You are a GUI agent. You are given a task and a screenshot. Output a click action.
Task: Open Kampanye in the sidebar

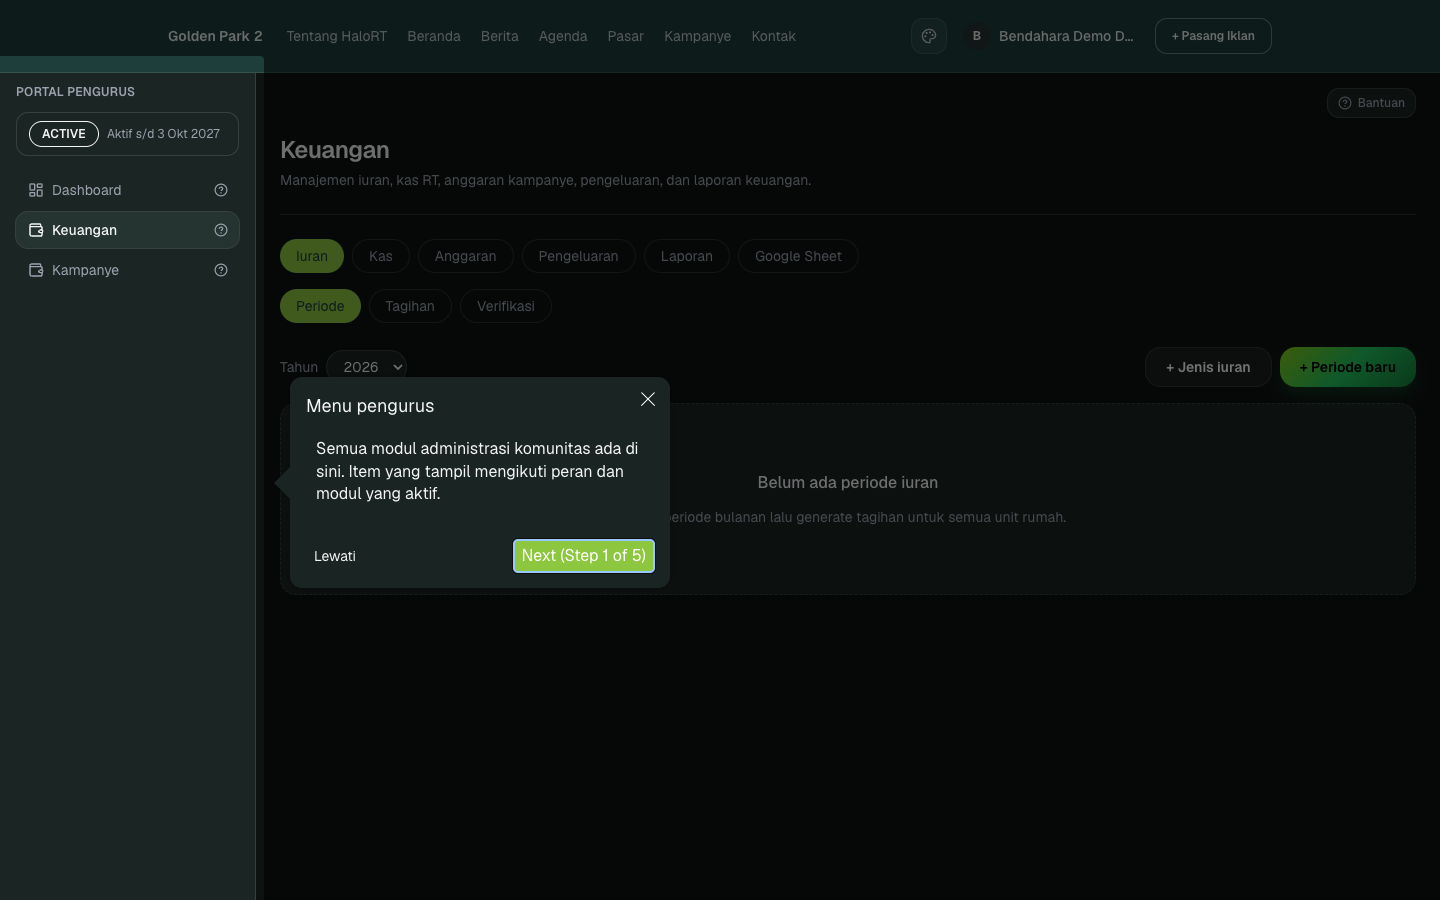click(x=127, y=270)
